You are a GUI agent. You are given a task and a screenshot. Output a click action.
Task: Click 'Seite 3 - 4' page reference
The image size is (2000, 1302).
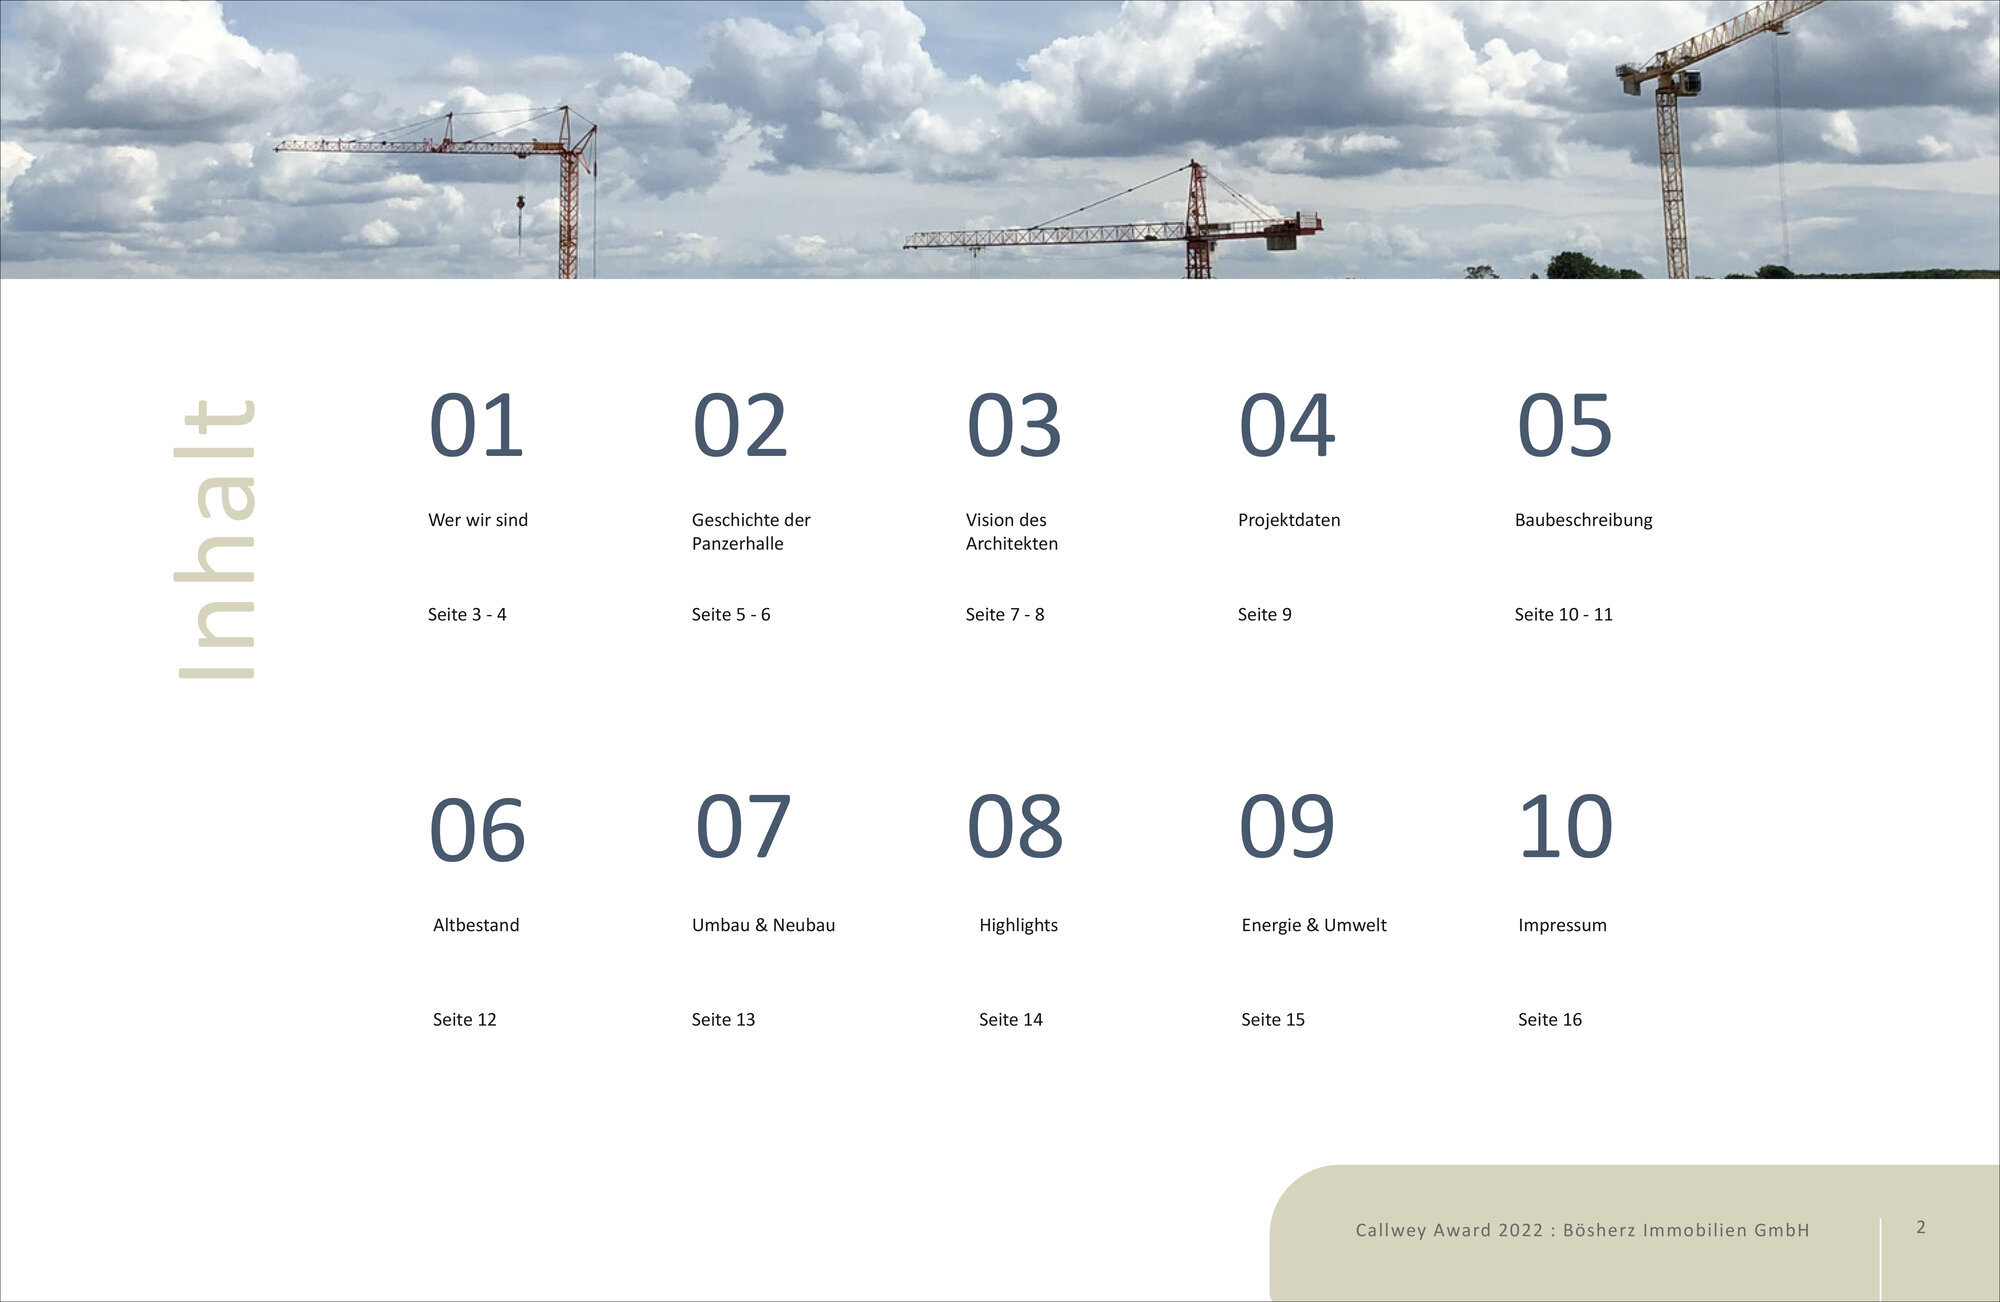tap(467, 614)
